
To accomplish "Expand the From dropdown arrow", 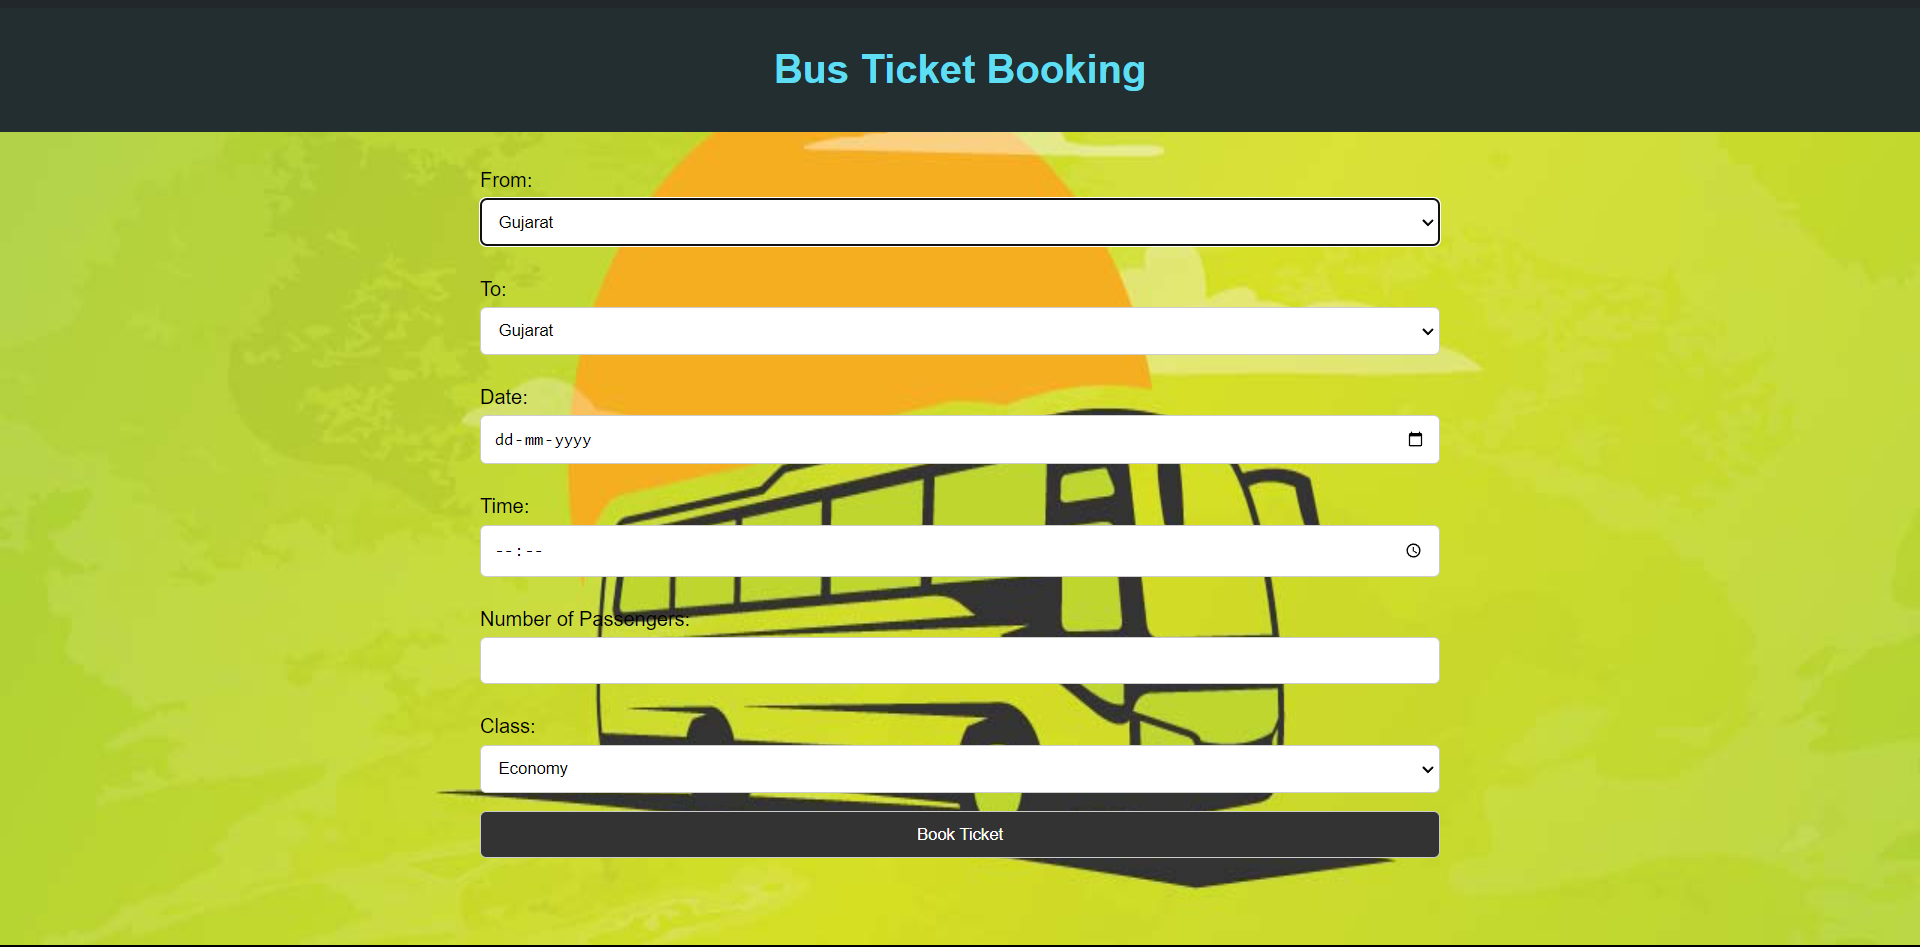I will click(1427, 223).
